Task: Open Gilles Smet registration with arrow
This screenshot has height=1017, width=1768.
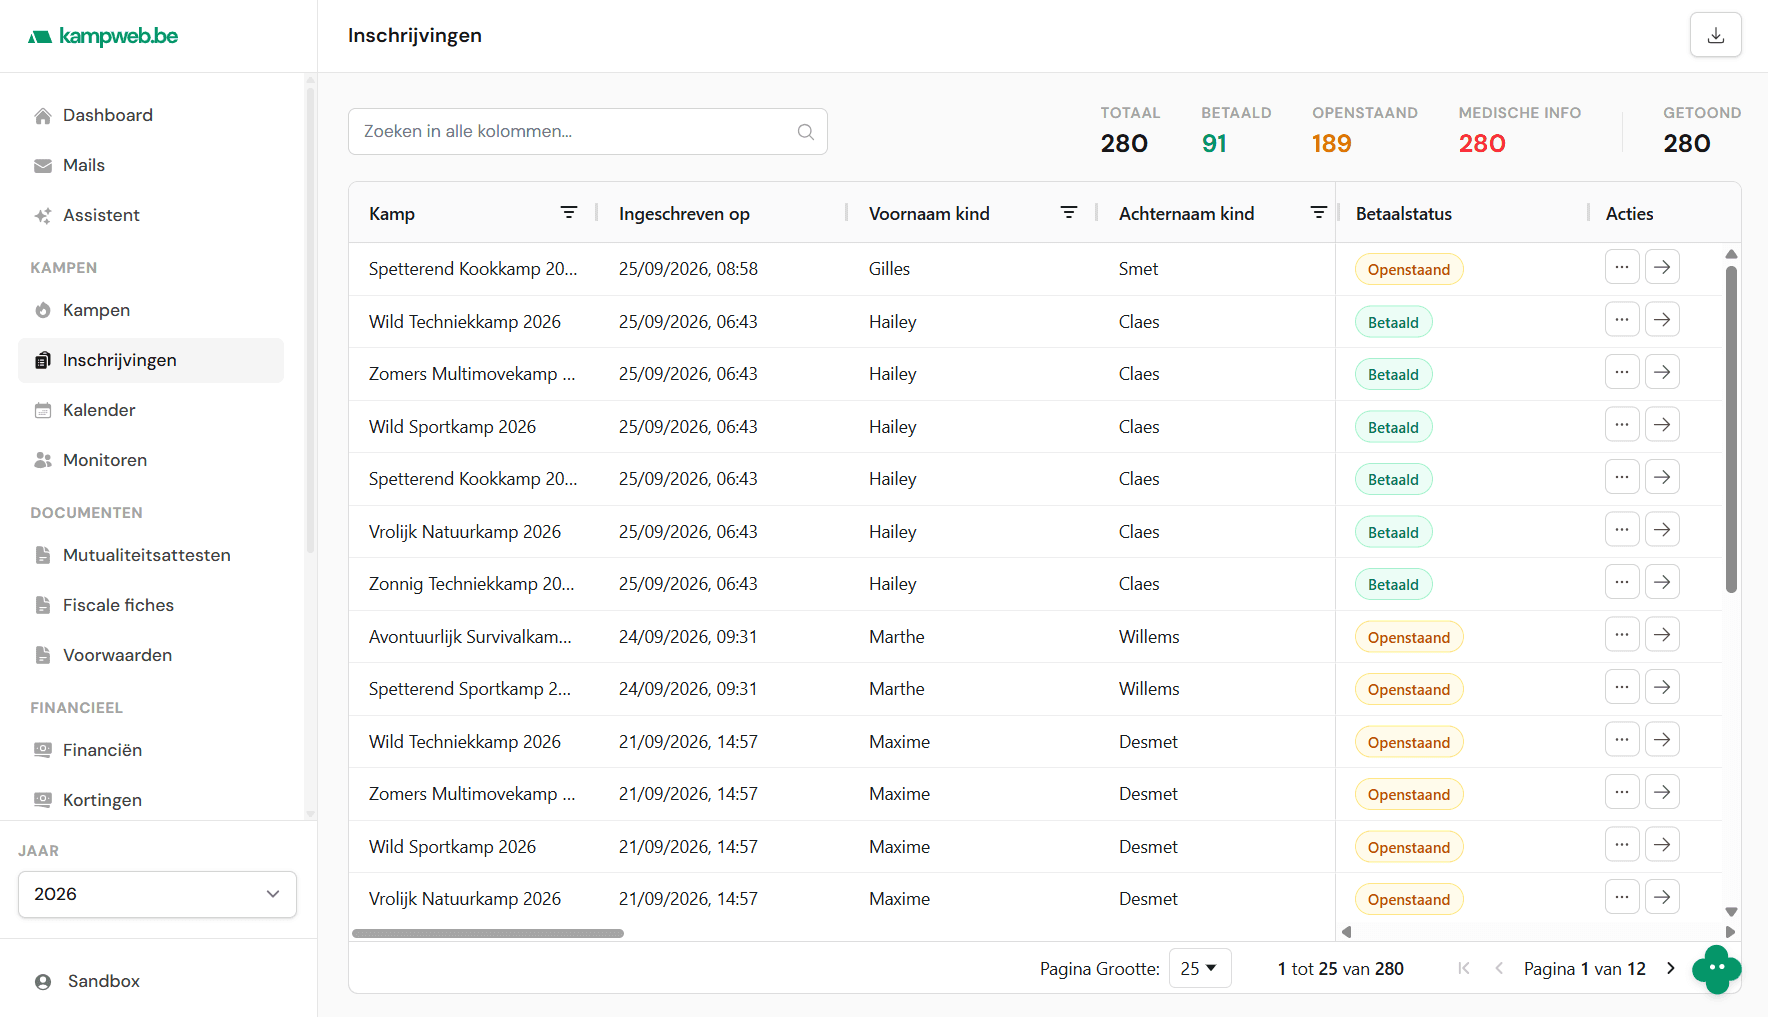Action: click(1662, 267)
